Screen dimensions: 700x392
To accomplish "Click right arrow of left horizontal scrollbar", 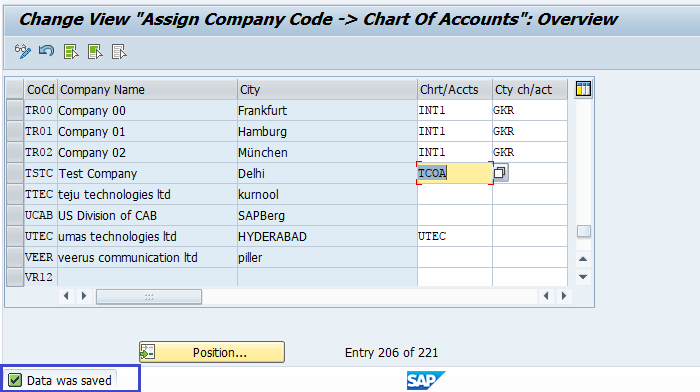I will 83,296.
